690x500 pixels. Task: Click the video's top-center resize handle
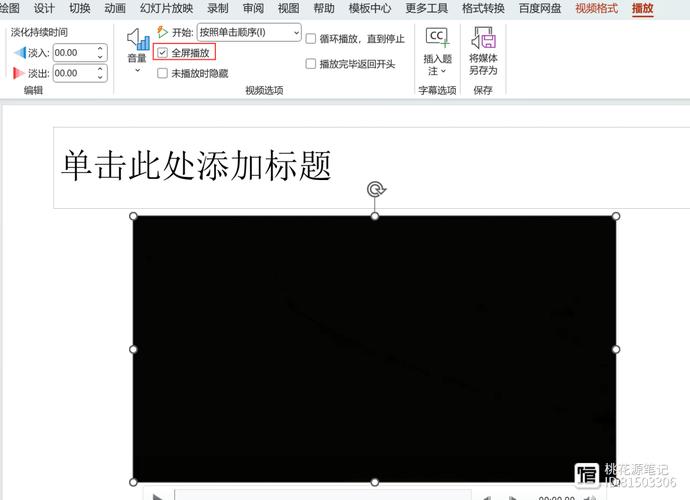point(374,216)
